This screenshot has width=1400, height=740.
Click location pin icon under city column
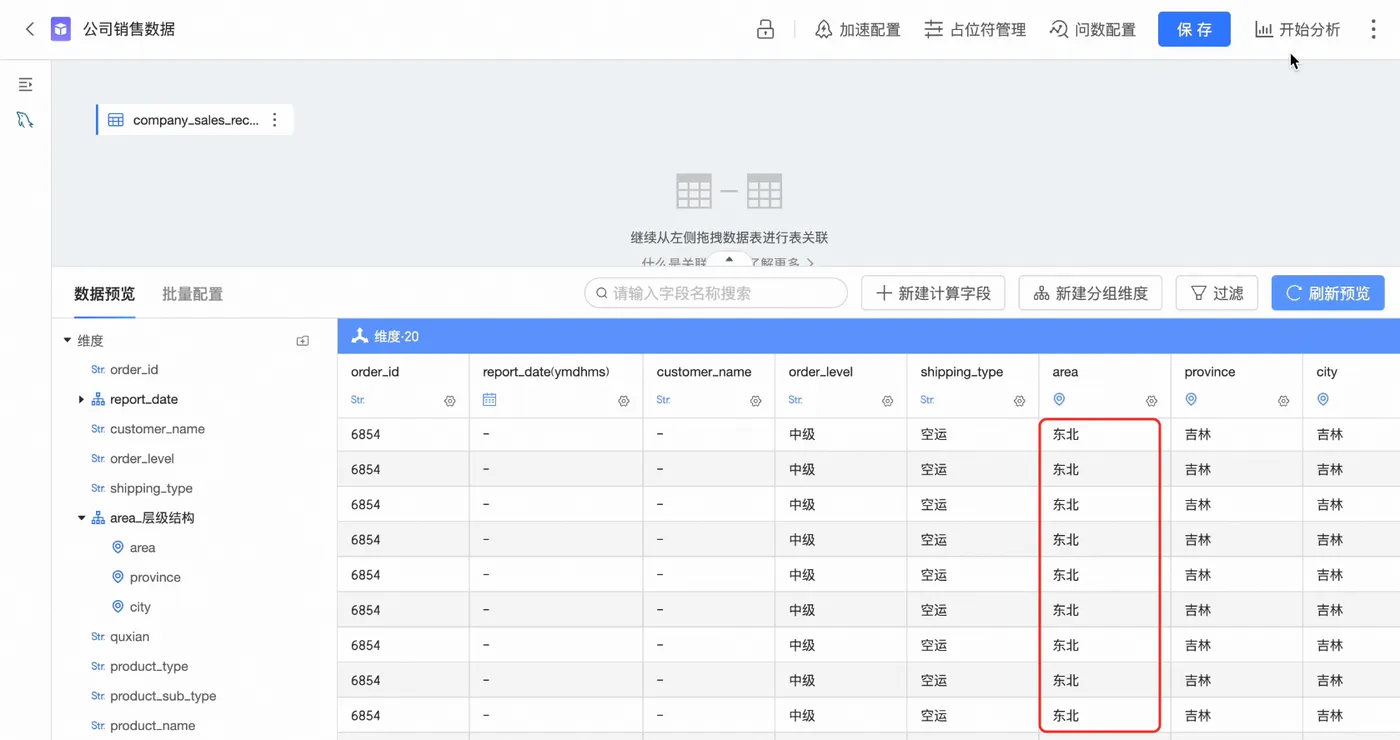(1323, 400)
